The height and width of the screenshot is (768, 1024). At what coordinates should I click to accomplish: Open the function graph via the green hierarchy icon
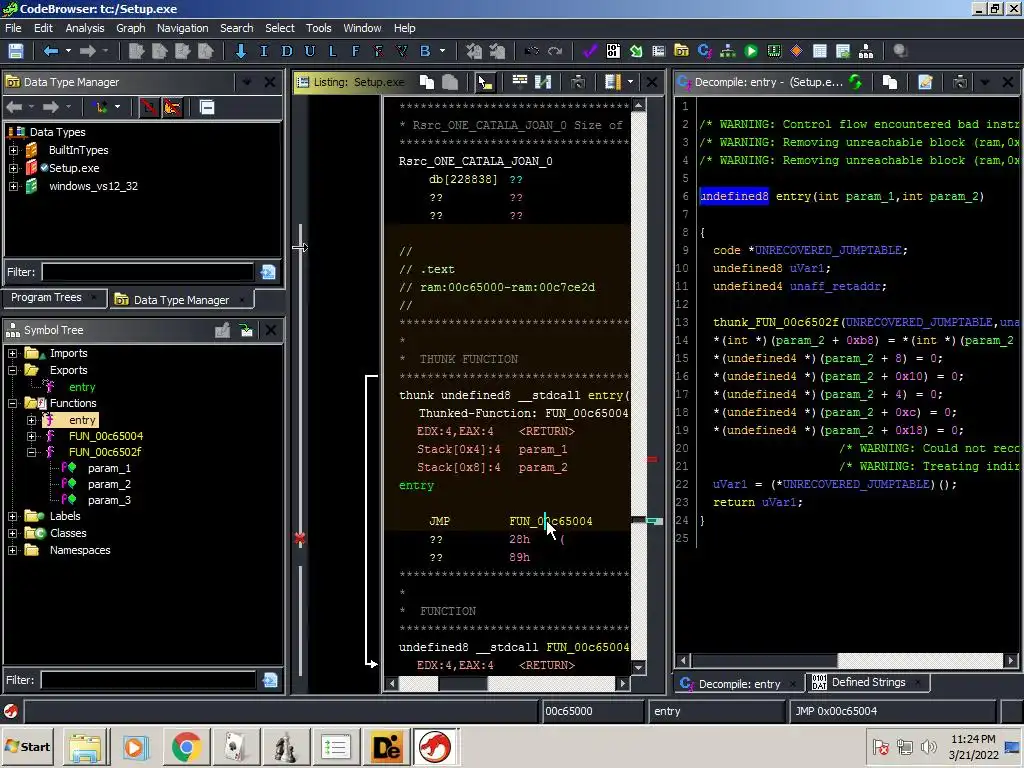point(728,51)
